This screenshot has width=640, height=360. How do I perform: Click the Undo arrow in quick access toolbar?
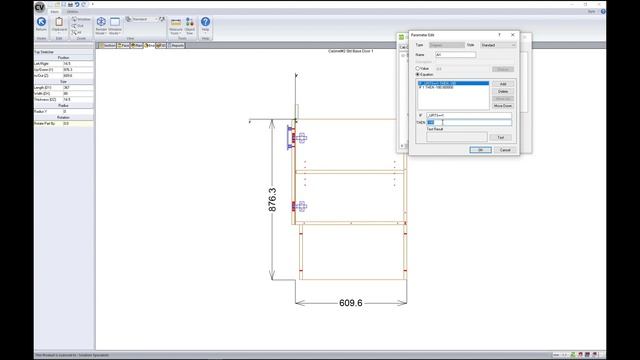pos(77,4)
